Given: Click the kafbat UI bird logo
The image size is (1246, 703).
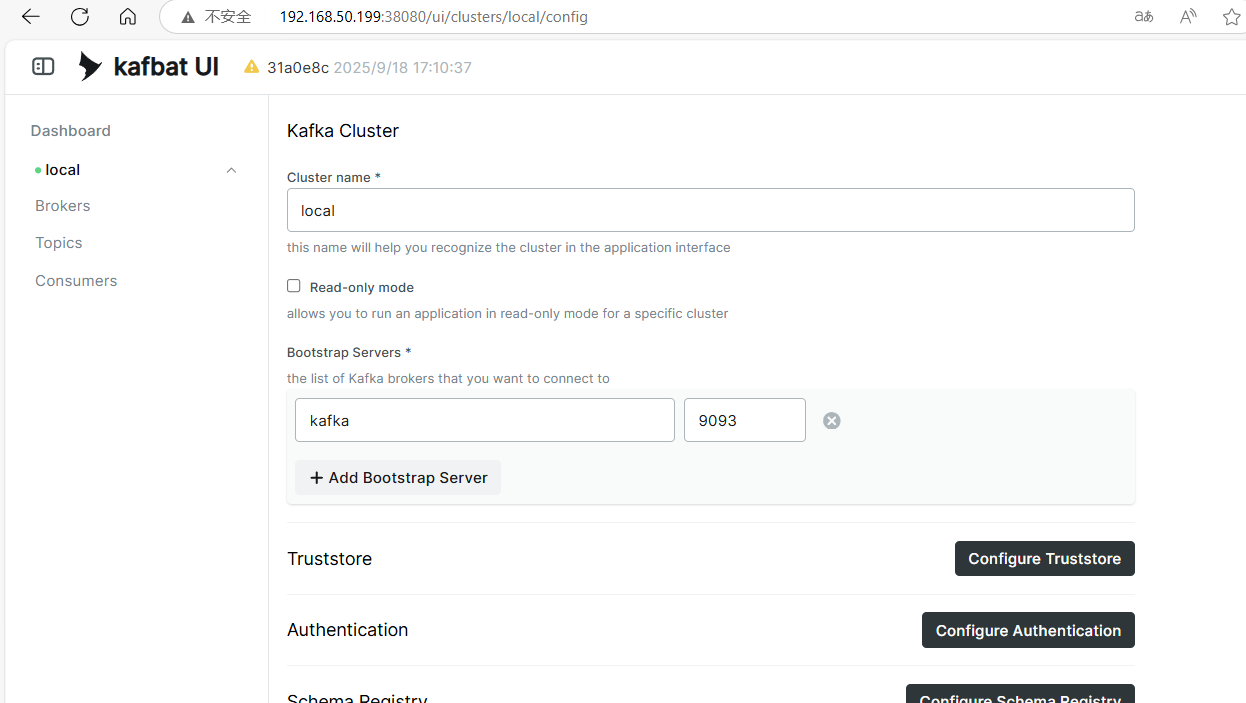Looking at the screenshot, I should click(x=90, y=67).
